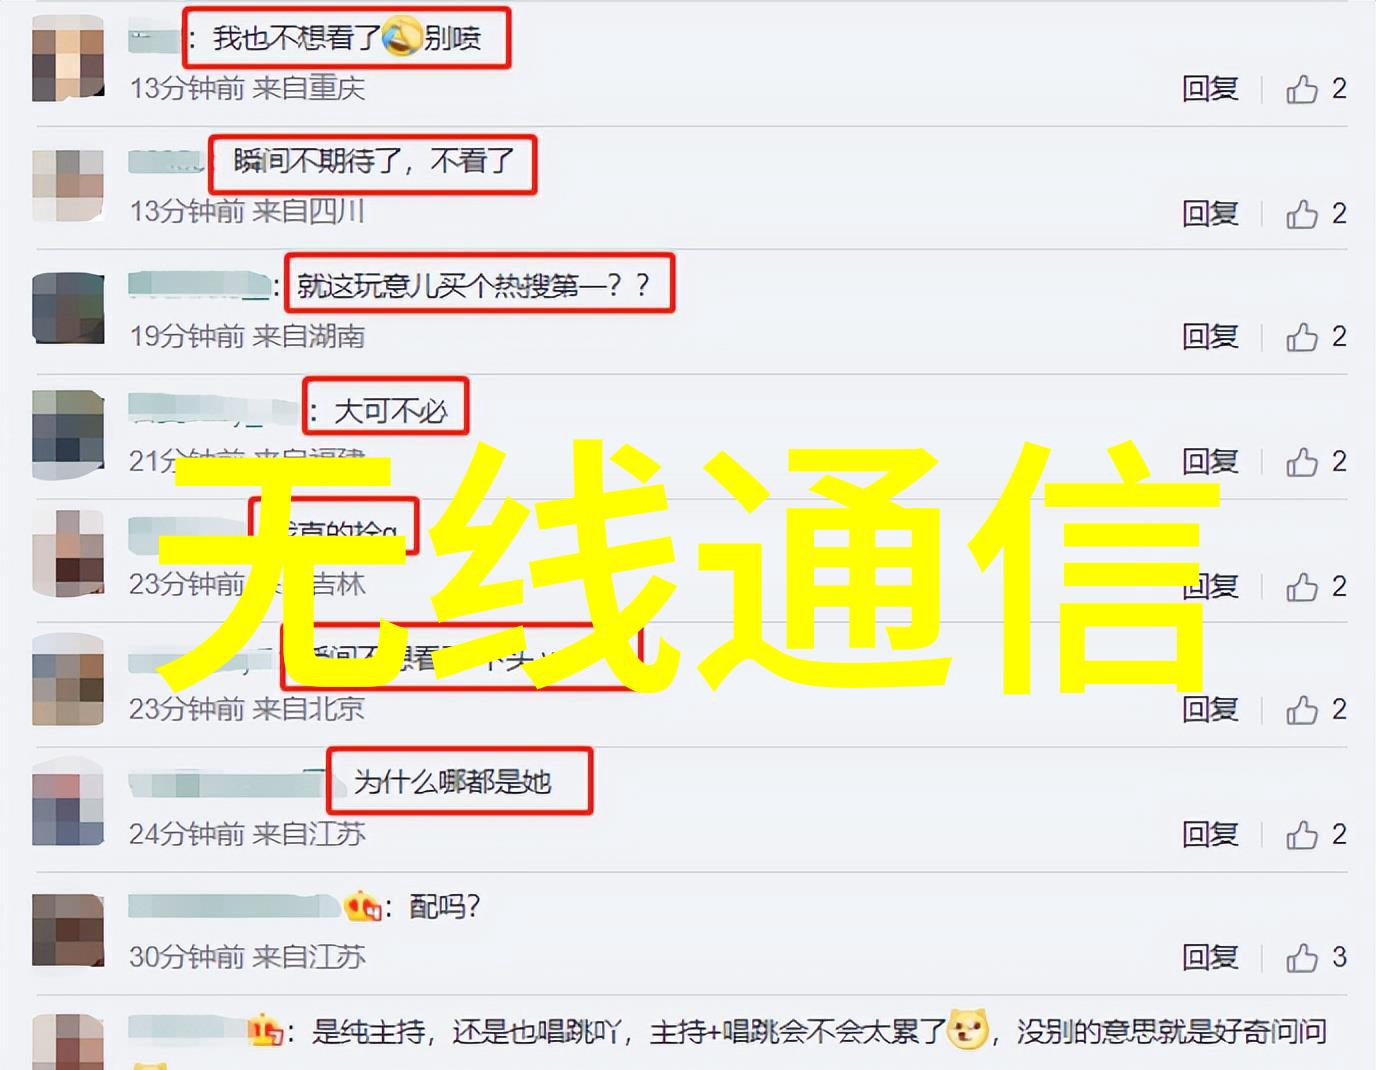
Task: Click 回复 on the 湖南 comment
Action: [1210, 337]
